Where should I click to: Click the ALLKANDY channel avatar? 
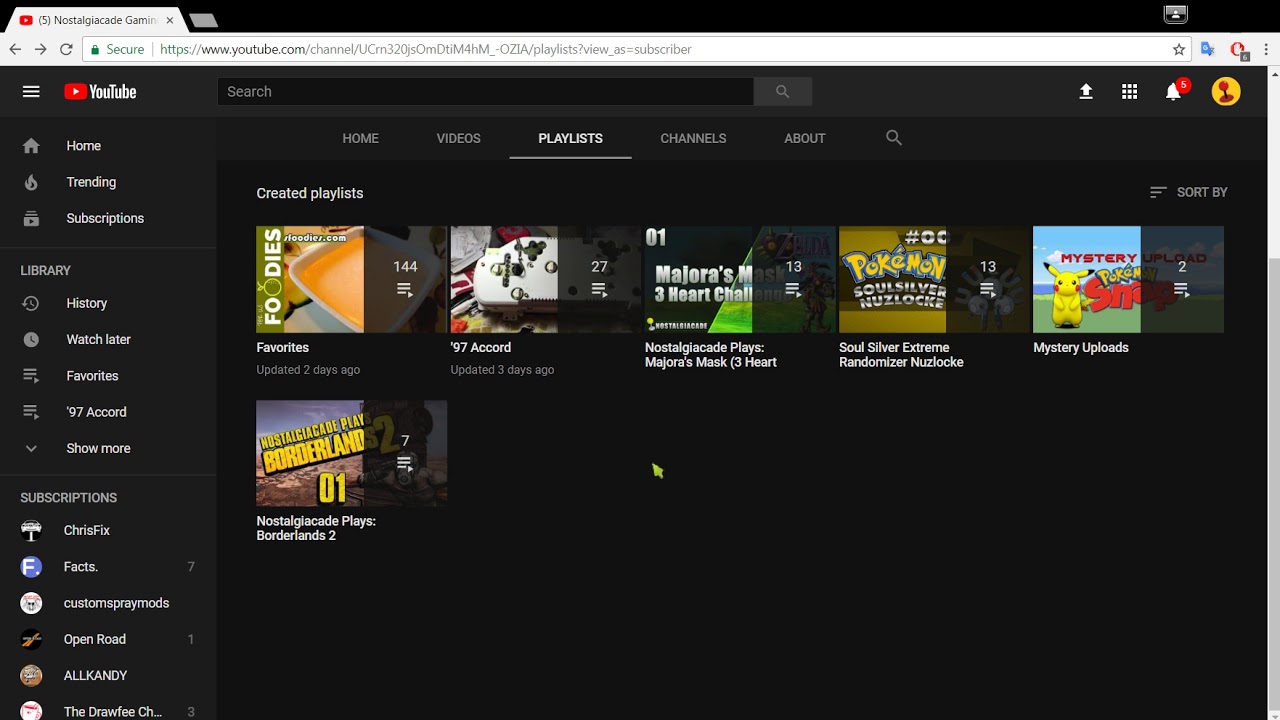click(31, 675)
